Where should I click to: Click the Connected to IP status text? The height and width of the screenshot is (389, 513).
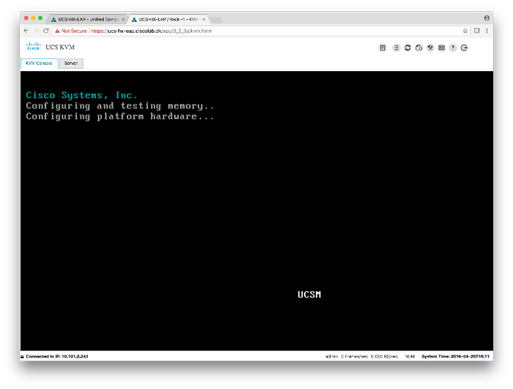click(57, 357)
